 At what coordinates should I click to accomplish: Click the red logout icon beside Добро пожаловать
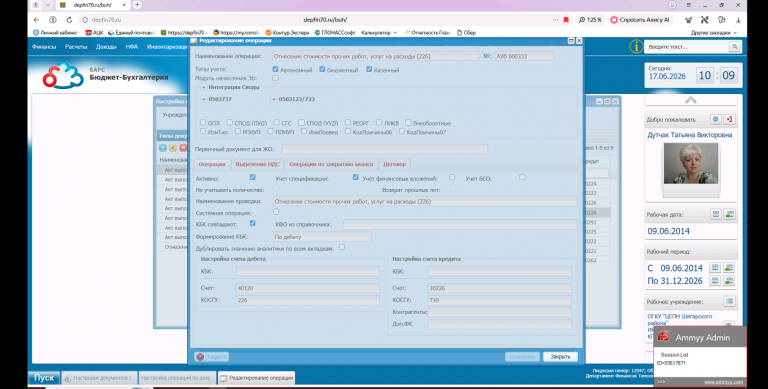coord(729,119)
